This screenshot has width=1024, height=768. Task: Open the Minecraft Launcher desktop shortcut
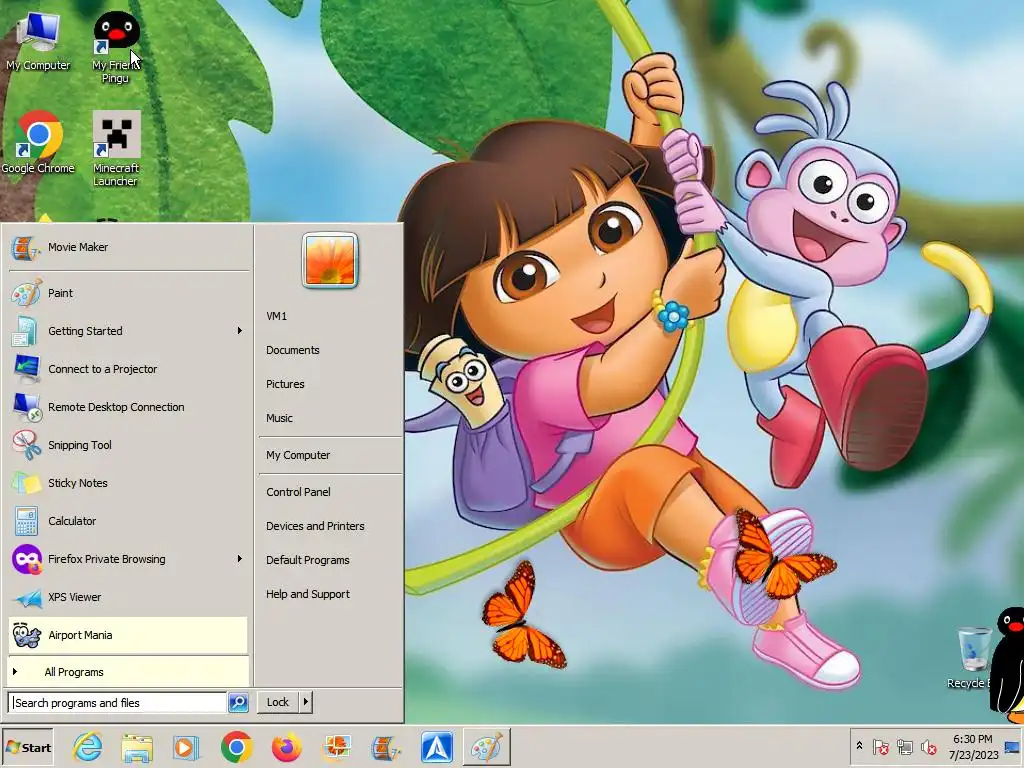[116, 149]
